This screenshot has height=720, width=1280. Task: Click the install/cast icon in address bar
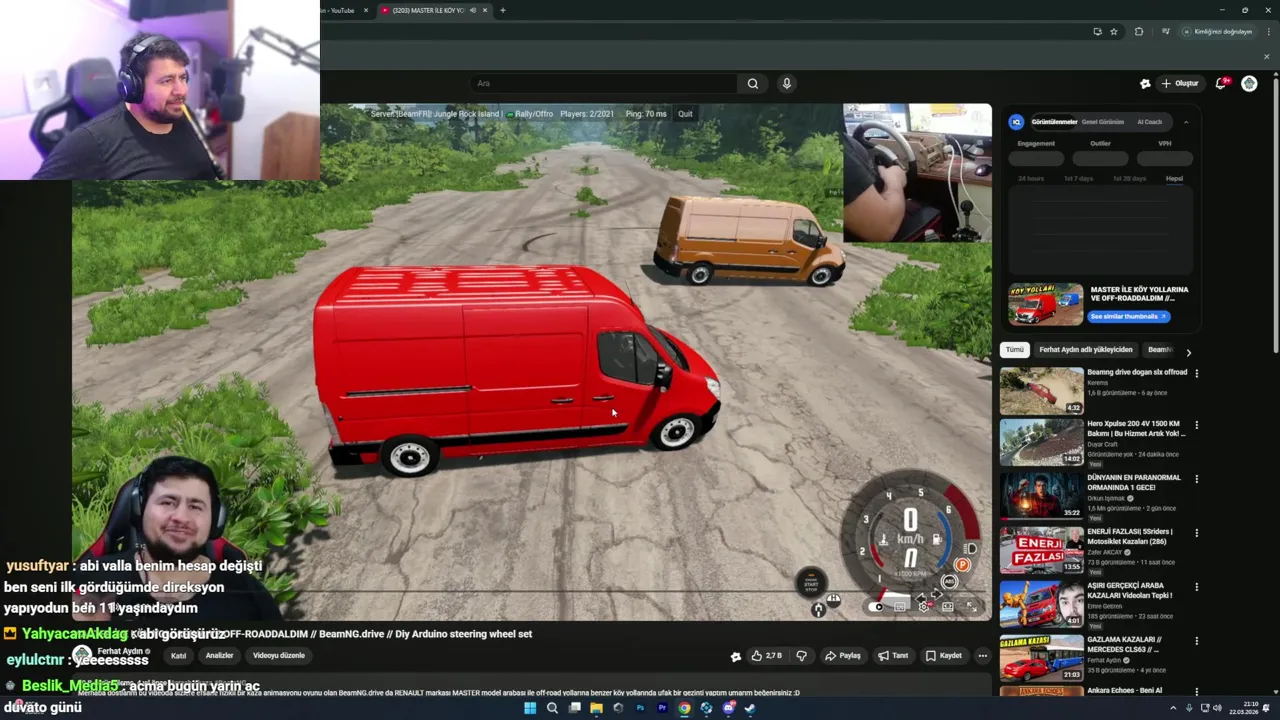tap(1098, 31)
